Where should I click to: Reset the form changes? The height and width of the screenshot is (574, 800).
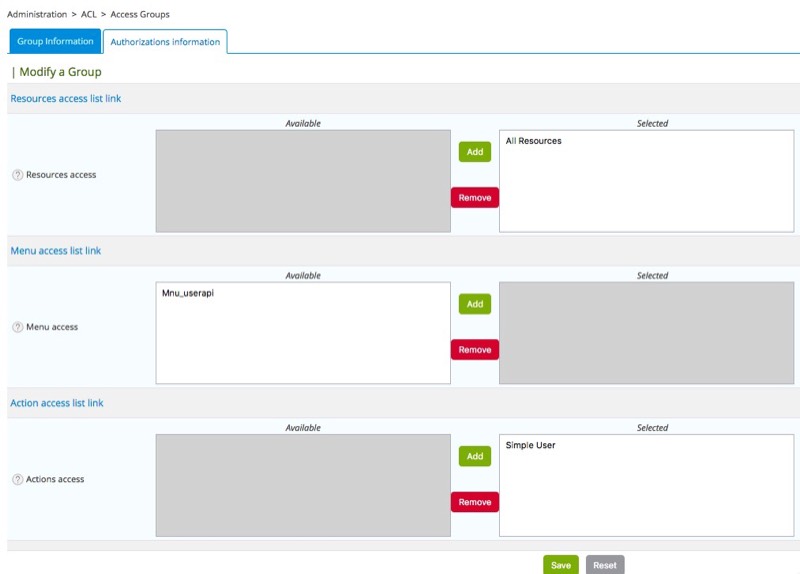pos(605,565)
